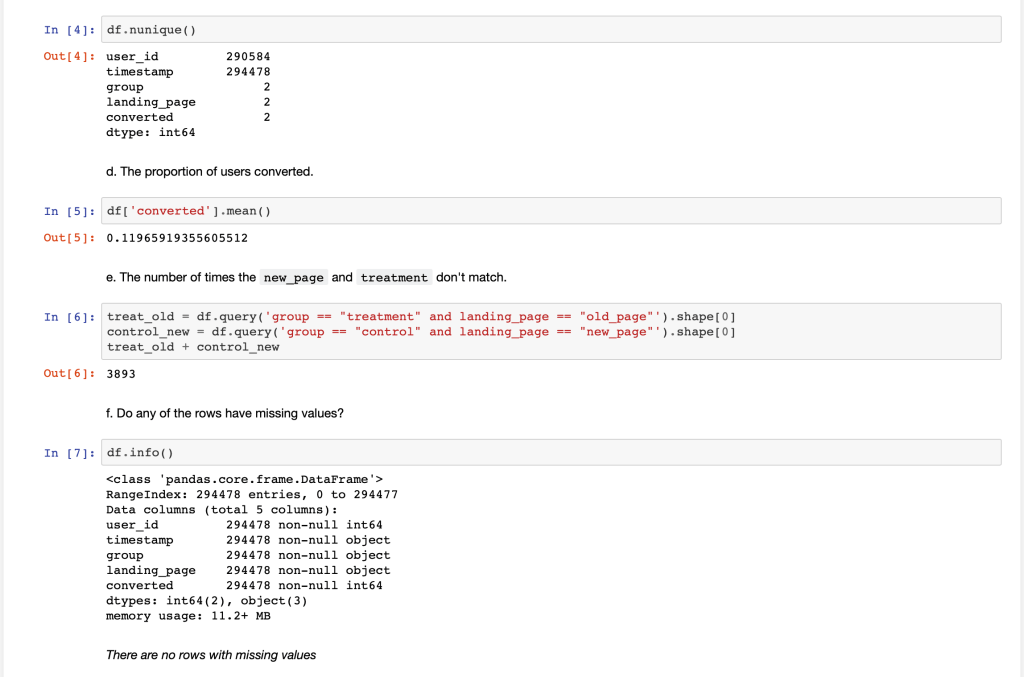The width and height of the screenshot is (1024, 677).
Task: Click the 3893 output value
Action: pyautogui.click(x=121, y=374)
